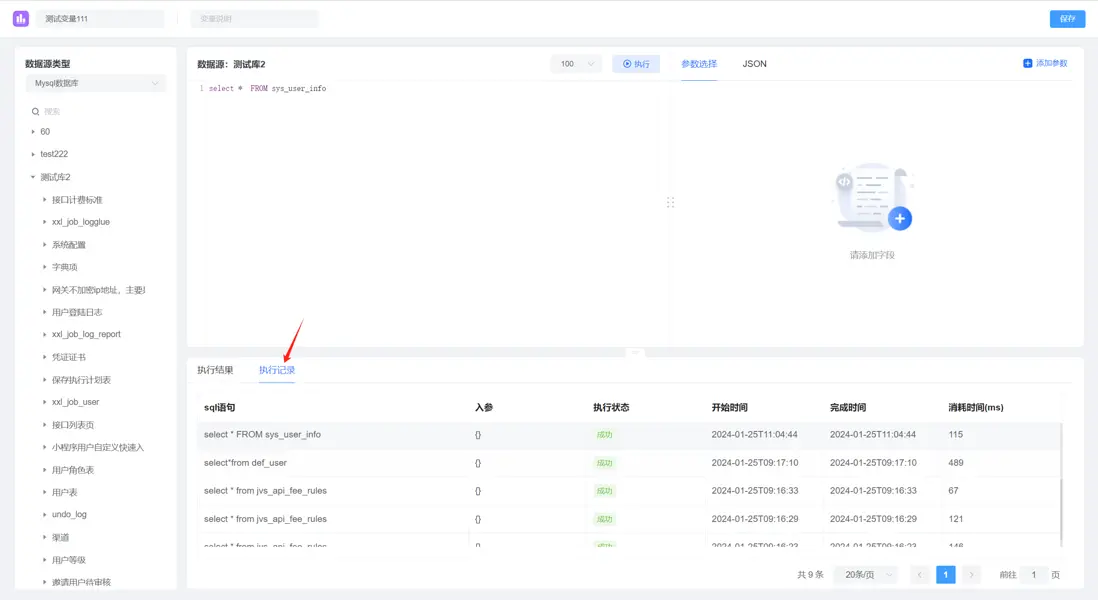1098x600 pixels.
Task: Select the undo_log tree item
Action: [69, 515]
